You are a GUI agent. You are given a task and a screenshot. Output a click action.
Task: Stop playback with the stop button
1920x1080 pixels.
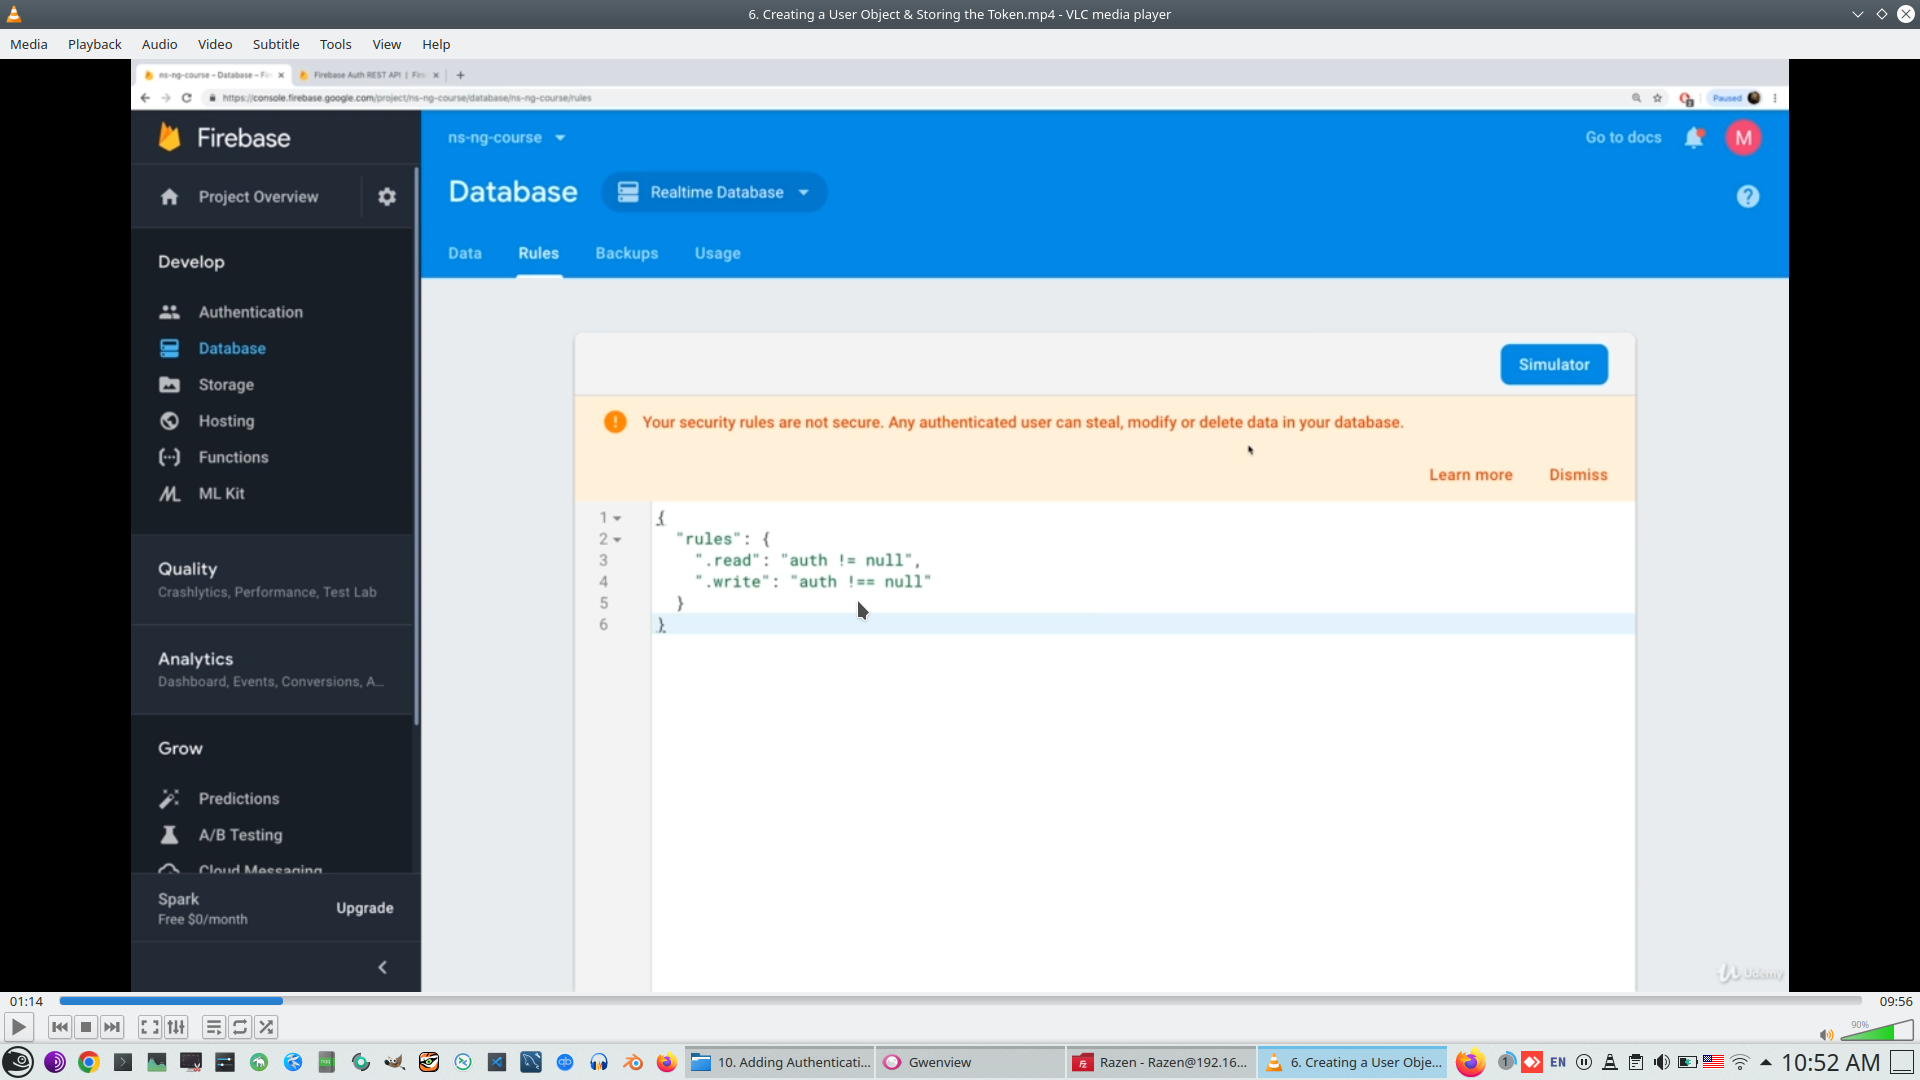(86, 1027)
